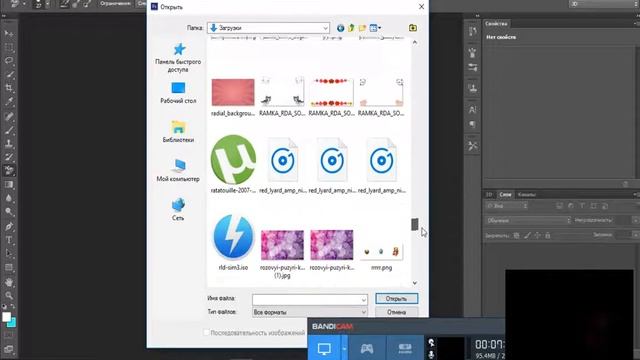Toggle lock transparent pixels
Viewport: 640px width, 360px height.
[x=516, y=235]
